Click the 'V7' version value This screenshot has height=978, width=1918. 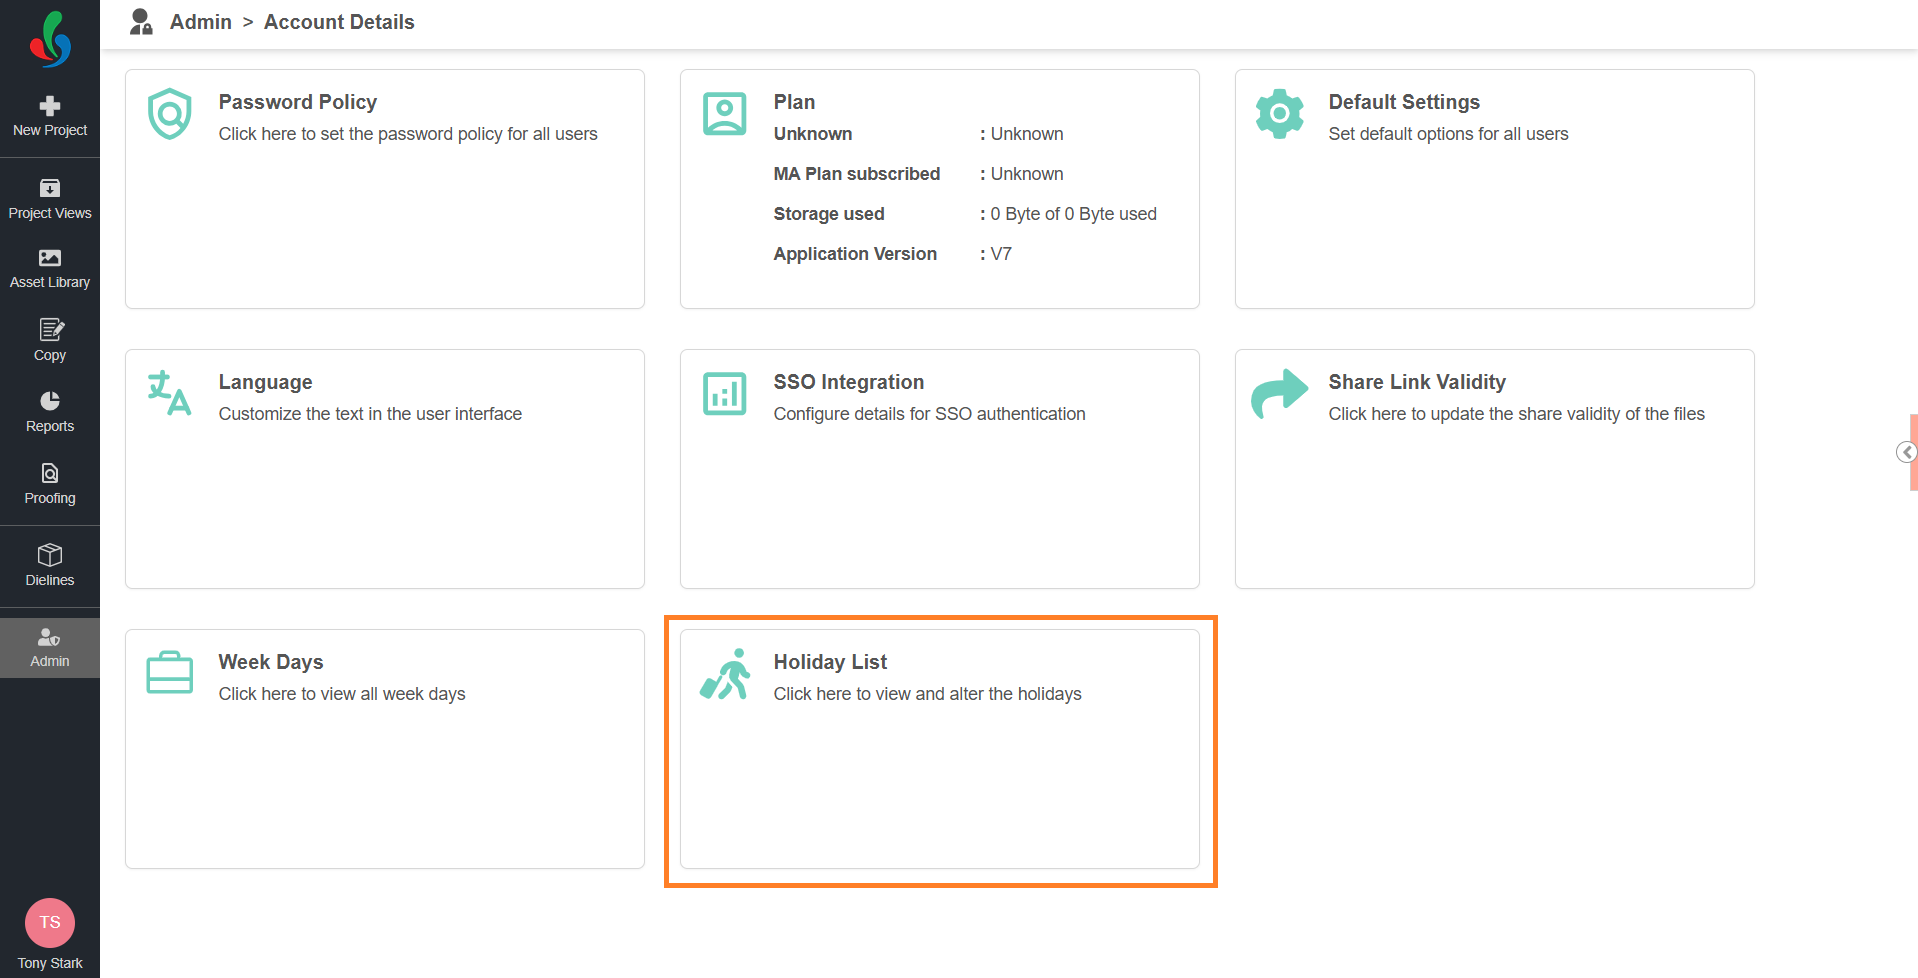(1001, 254)
